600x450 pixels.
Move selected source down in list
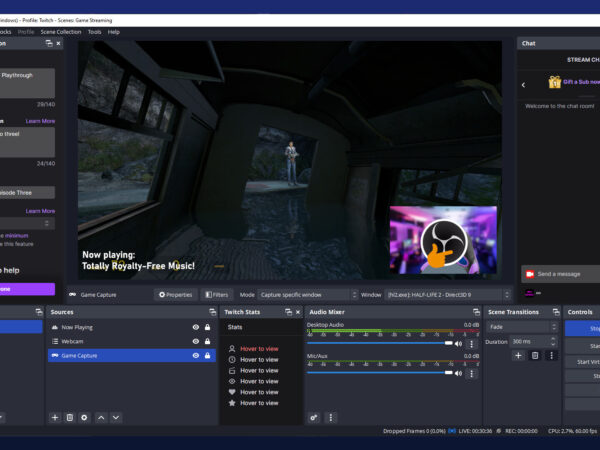116,417
